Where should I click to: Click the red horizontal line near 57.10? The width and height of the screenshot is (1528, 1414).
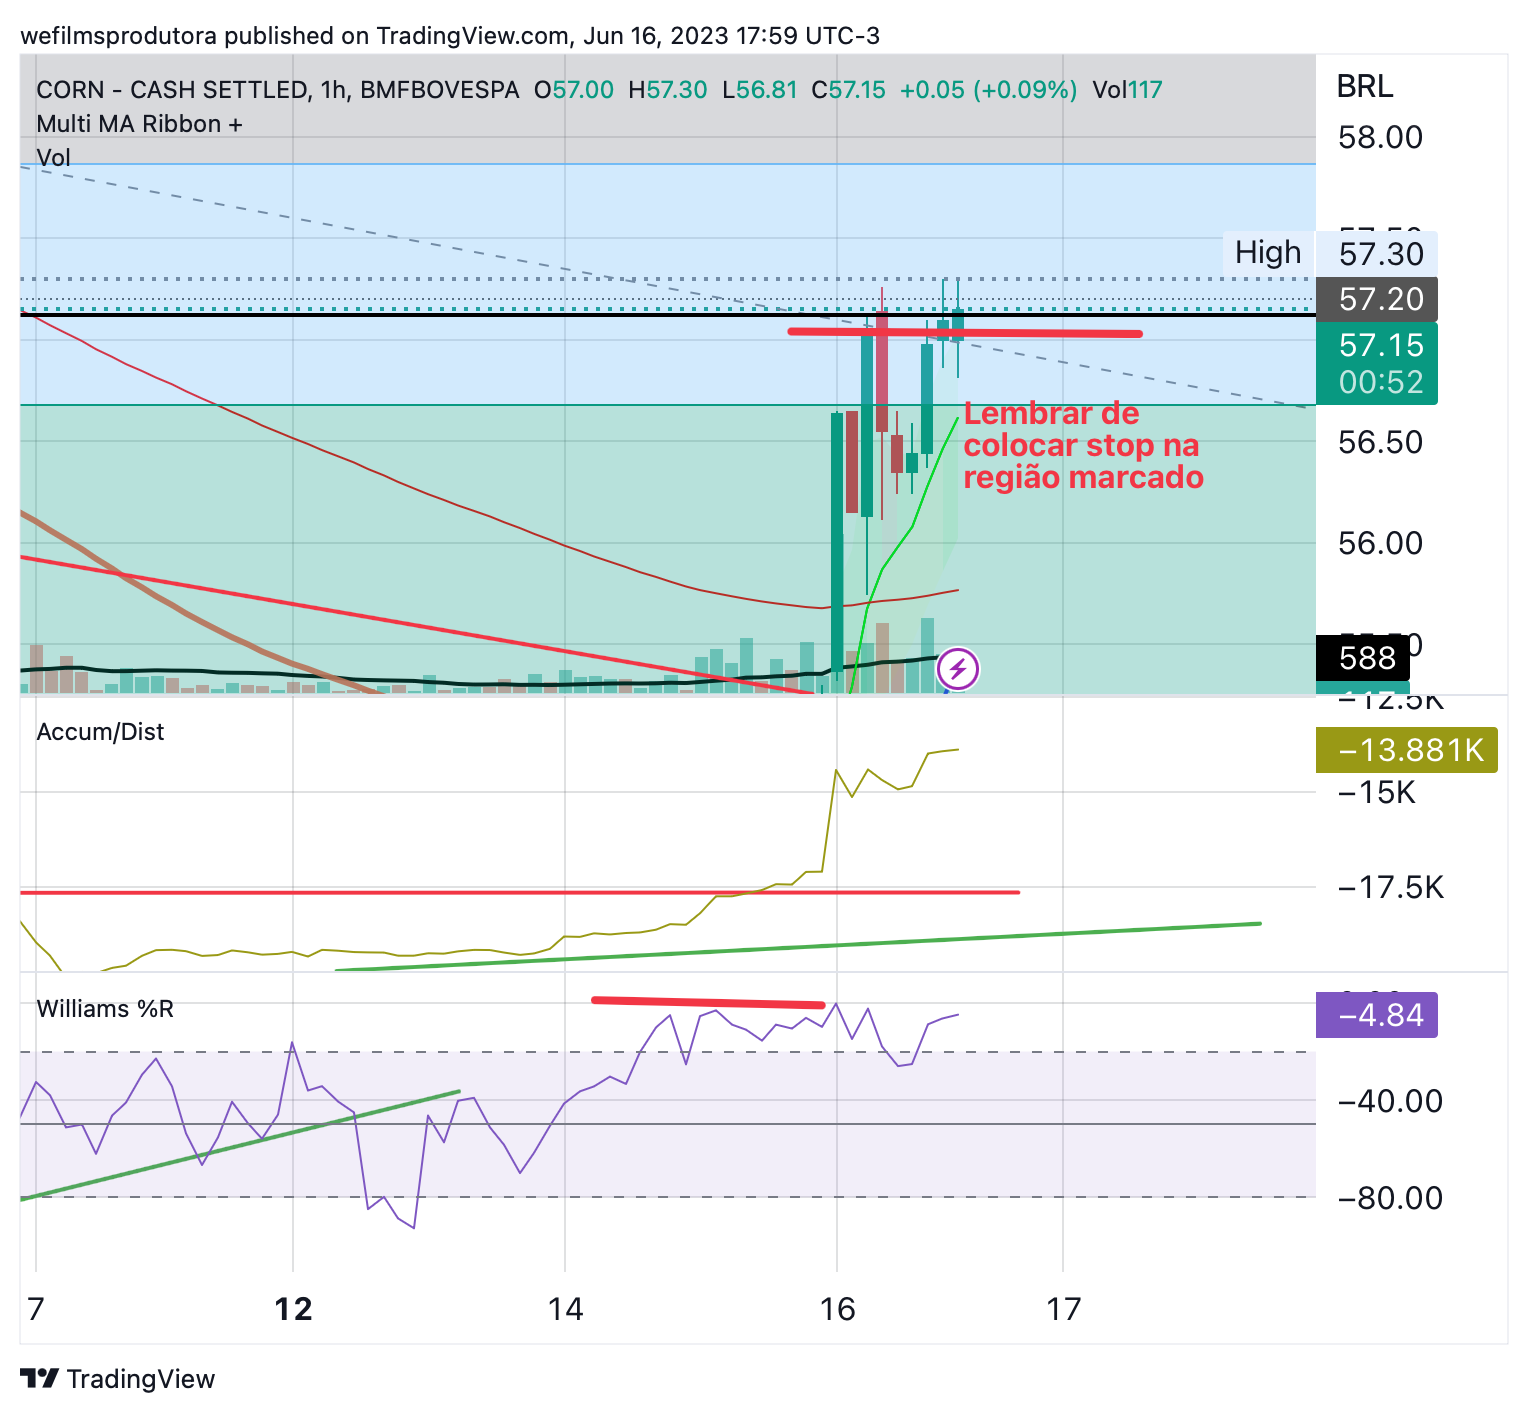click(964, 332)
